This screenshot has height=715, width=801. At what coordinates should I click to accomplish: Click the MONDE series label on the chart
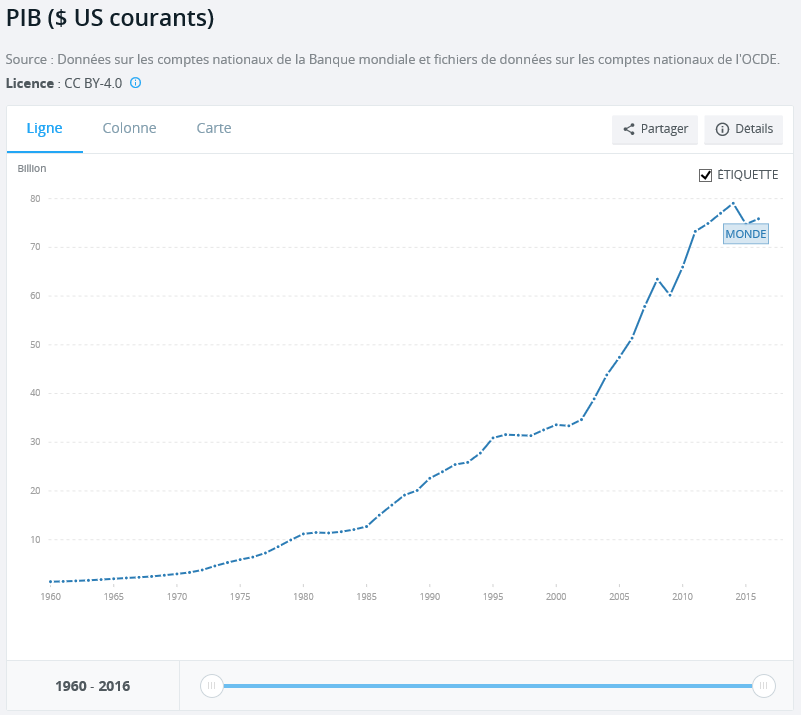[x=746, y=234]
